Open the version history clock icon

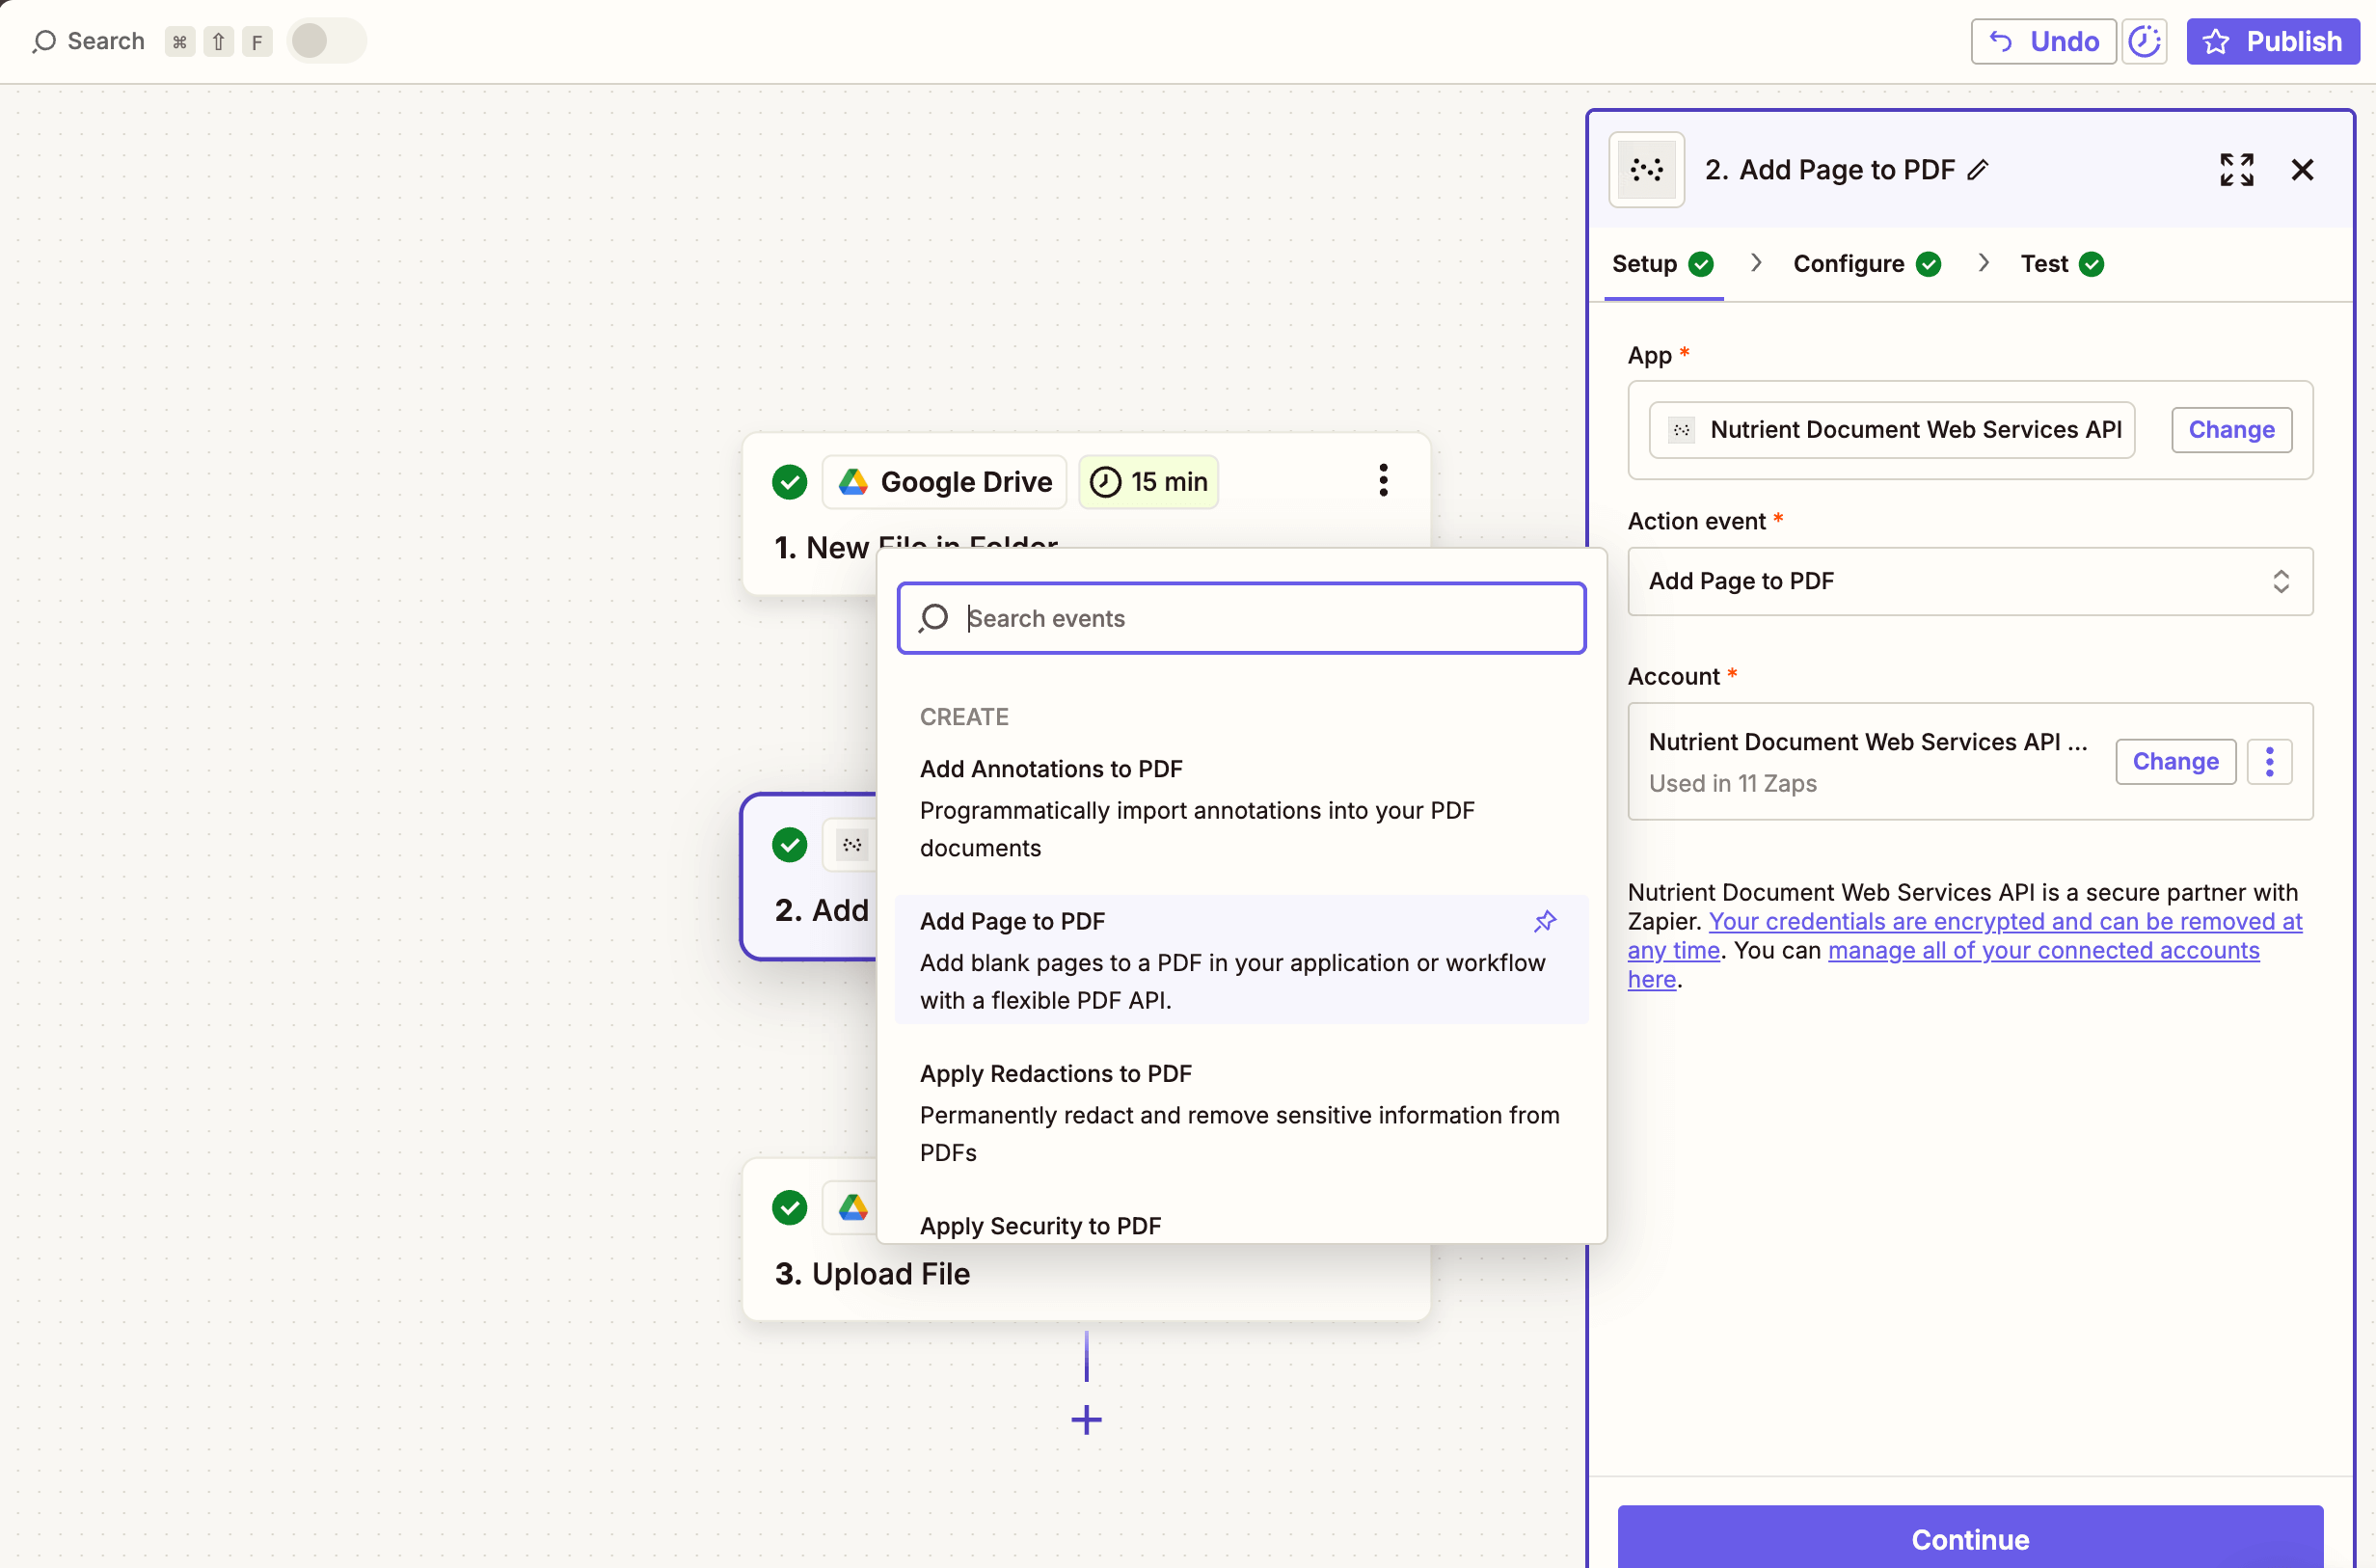[x=2144, y=41]
